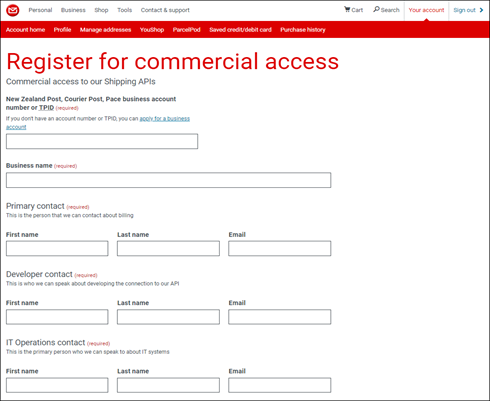Click the Search magnifier icon

[x=376, y=9]
